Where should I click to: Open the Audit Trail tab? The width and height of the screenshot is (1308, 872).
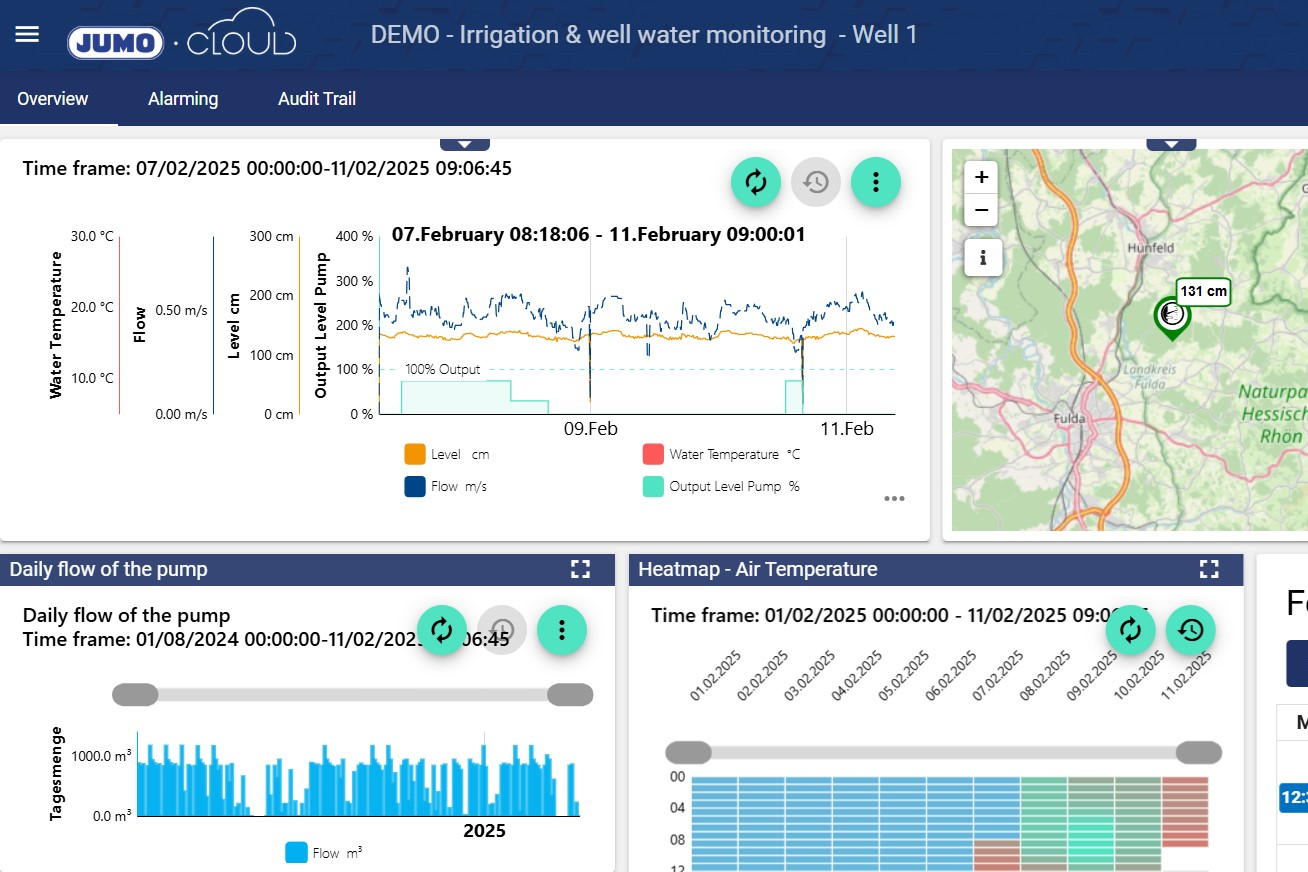coord(316,99)
